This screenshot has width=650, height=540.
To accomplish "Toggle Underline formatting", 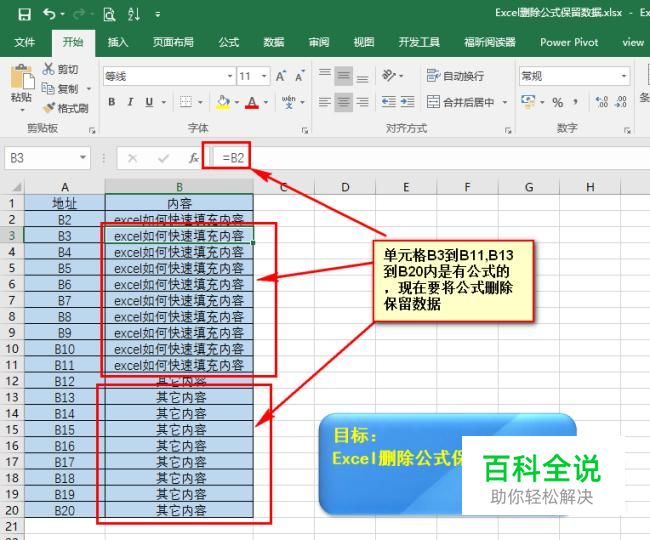I will (149, 102).
